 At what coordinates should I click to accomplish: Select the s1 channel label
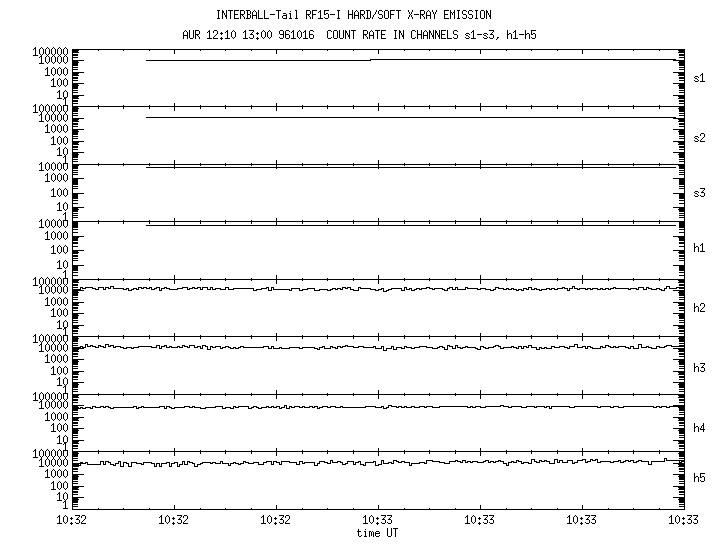[x=699, y=78]
